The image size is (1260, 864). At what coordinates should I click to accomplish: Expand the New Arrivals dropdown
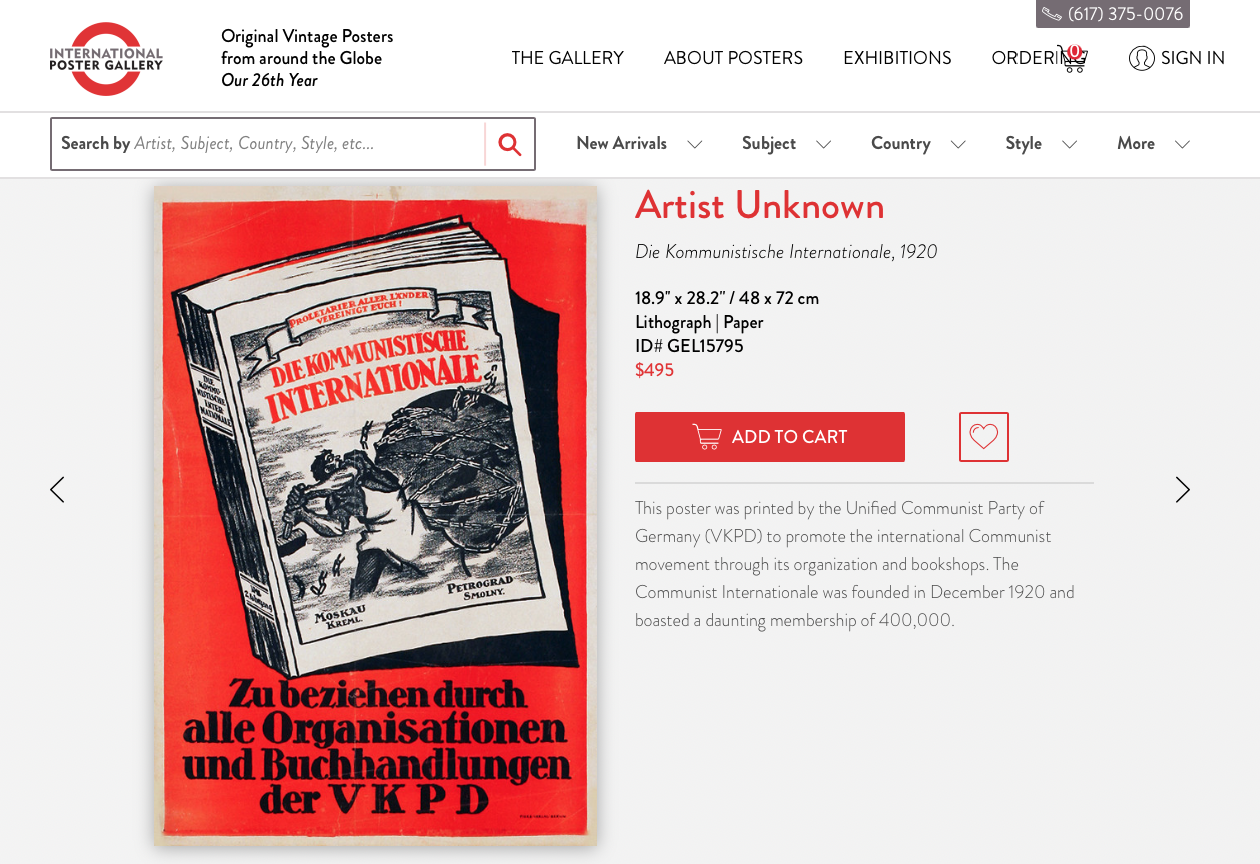click(x=639, y=144)
